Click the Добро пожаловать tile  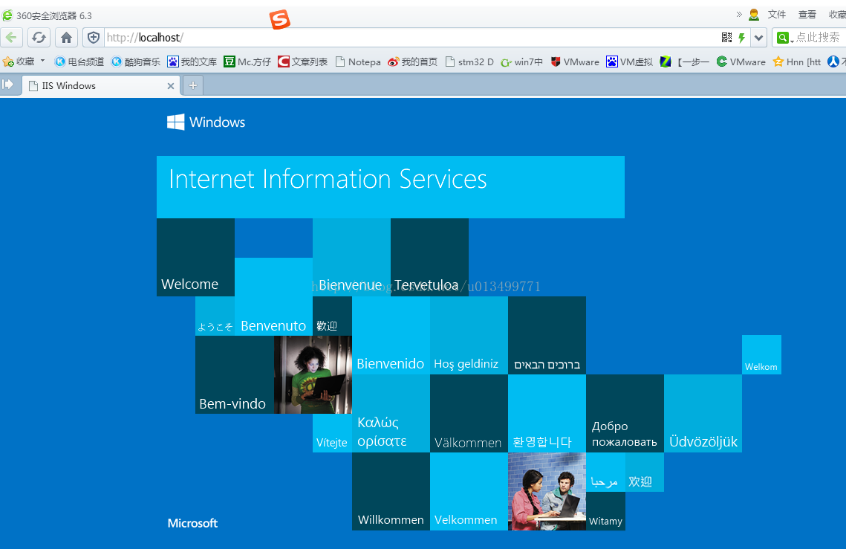click(x=625, y=414)
